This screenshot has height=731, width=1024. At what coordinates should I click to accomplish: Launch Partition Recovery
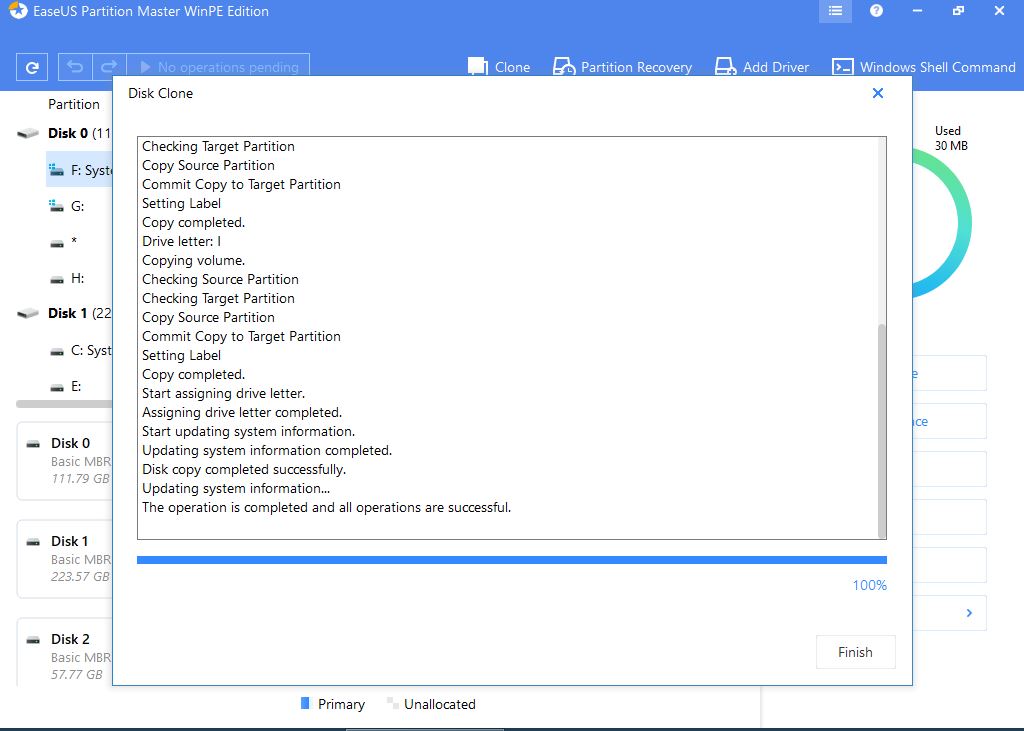point(622,67)
